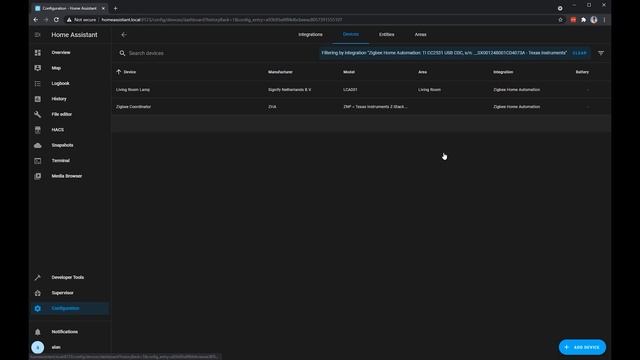Reload the page in the browser
640x360 pixels.
56,20
